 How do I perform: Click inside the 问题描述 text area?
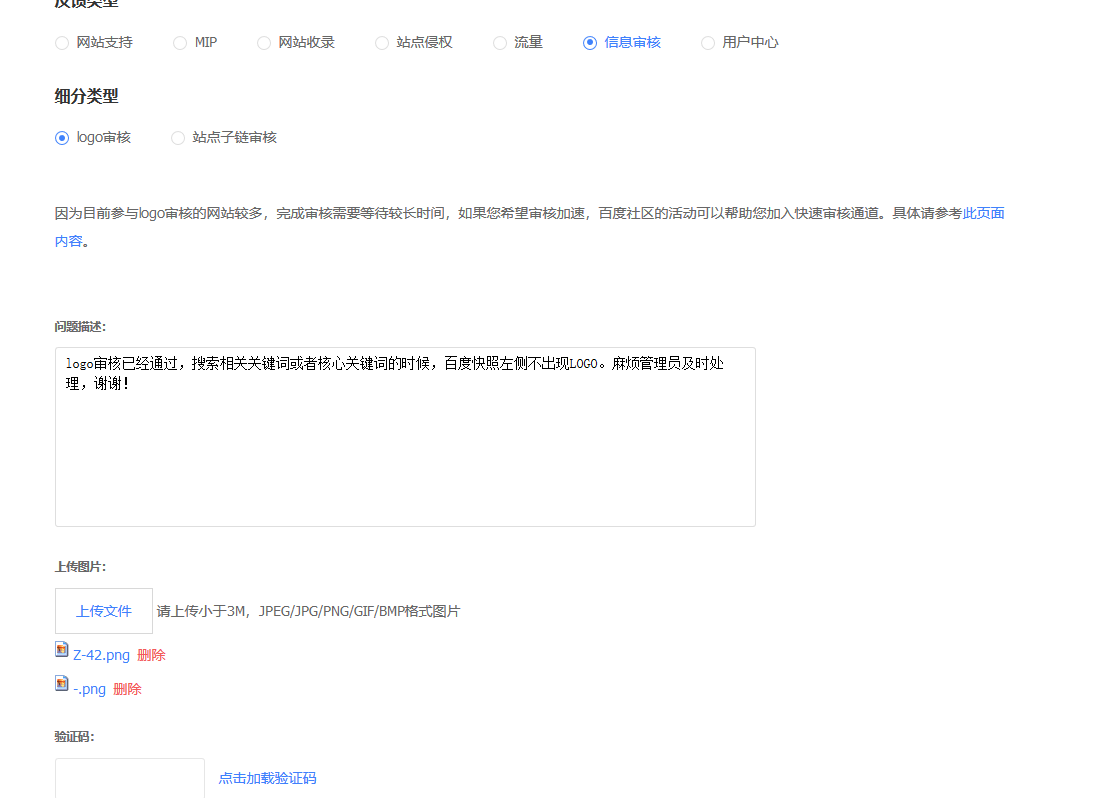[405, 450]
